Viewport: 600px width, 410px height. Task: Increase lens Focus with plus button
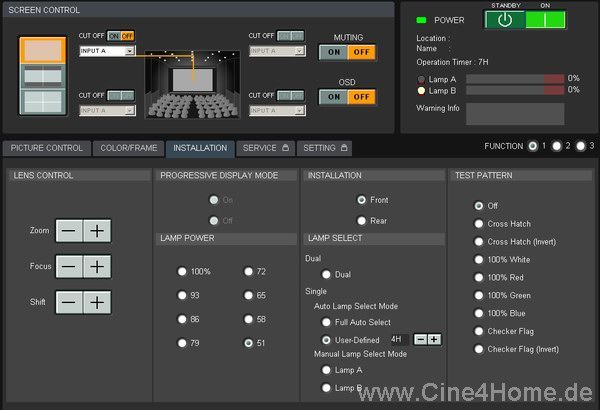(x=97, y=267)
